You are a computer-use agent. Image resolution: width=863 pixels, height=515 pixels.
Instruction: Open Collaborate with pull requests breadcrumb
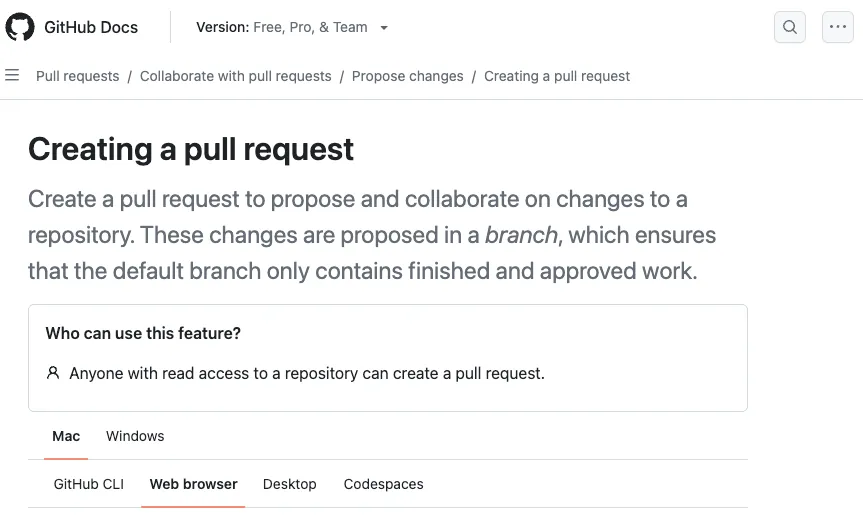235,76
